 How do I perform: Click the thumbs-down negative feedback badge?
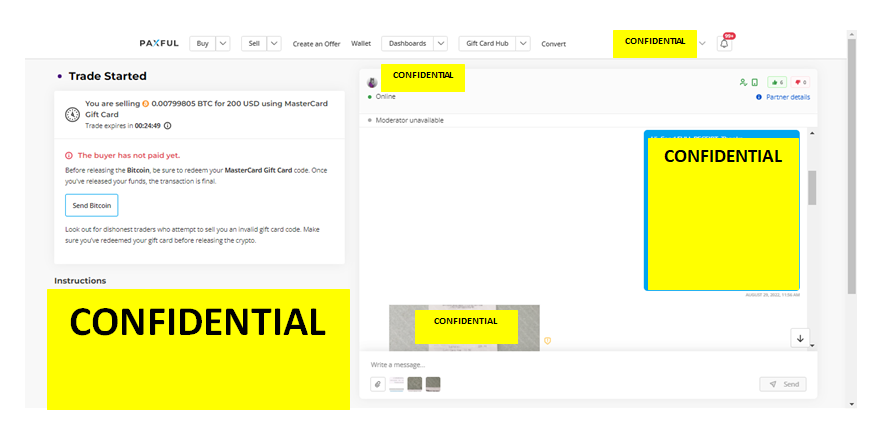(x=801, y=82)
